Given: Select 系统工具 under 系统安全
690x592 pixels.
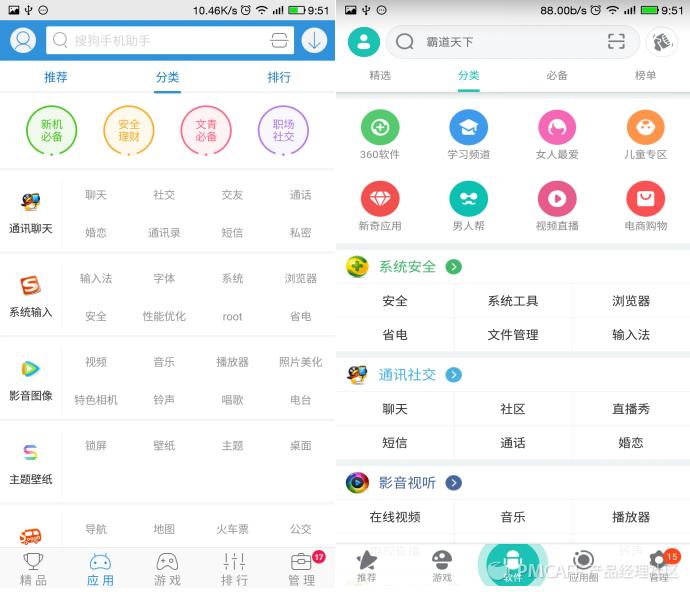Looking at the screenshot, I should 513,301.
